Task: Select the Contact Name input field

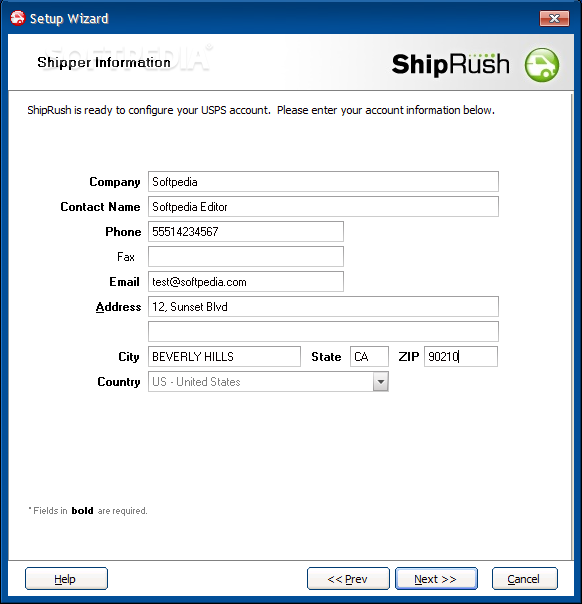Action: [x=323, y=206]
